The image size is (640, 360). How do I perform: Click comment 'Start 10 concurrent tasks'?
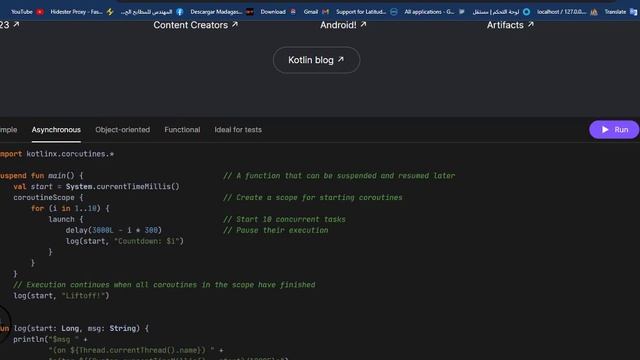pos(284,220)
